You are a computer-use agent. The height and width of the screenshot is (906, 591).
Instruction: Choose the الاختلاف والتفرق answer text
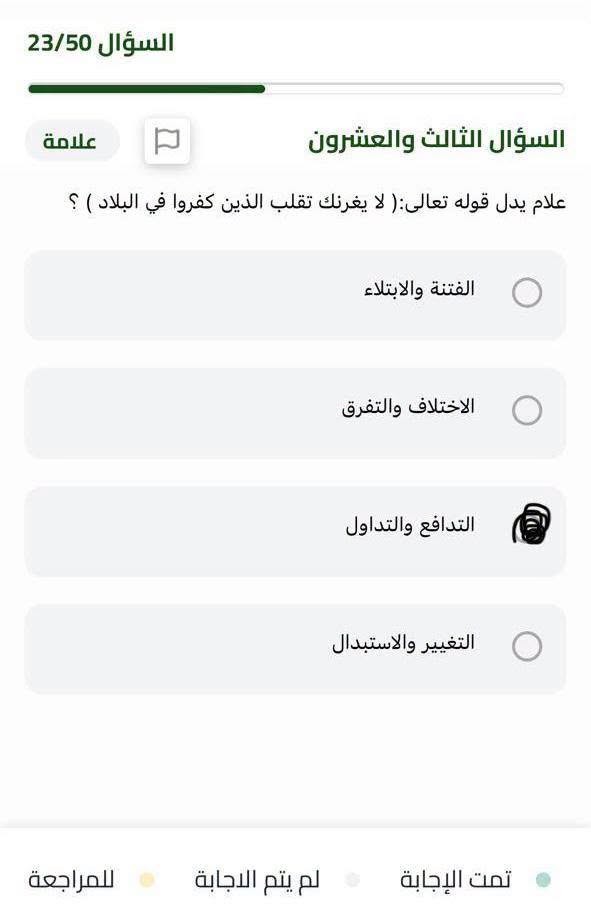pos(408,407)
